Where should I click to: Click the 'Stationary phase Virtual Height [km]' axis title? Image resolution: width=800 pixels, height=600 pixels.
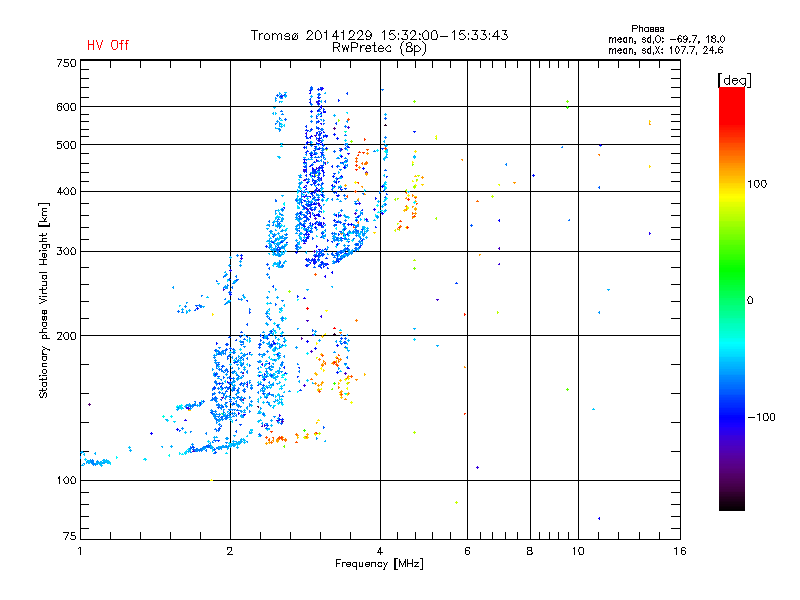point(44,301)
